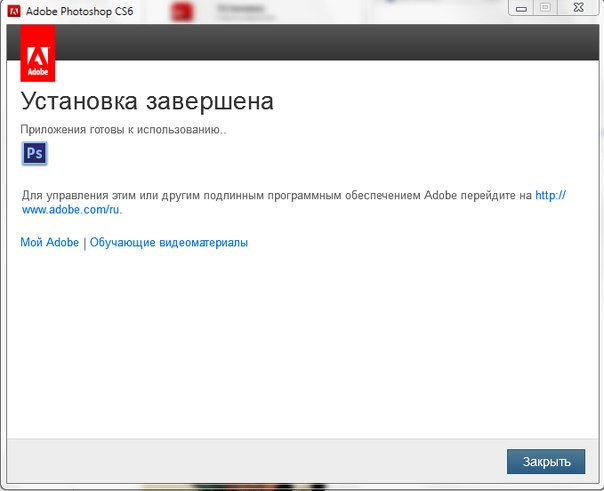Open the Мой Adobe link
The image size is (604, 491).
coord(49,243)
